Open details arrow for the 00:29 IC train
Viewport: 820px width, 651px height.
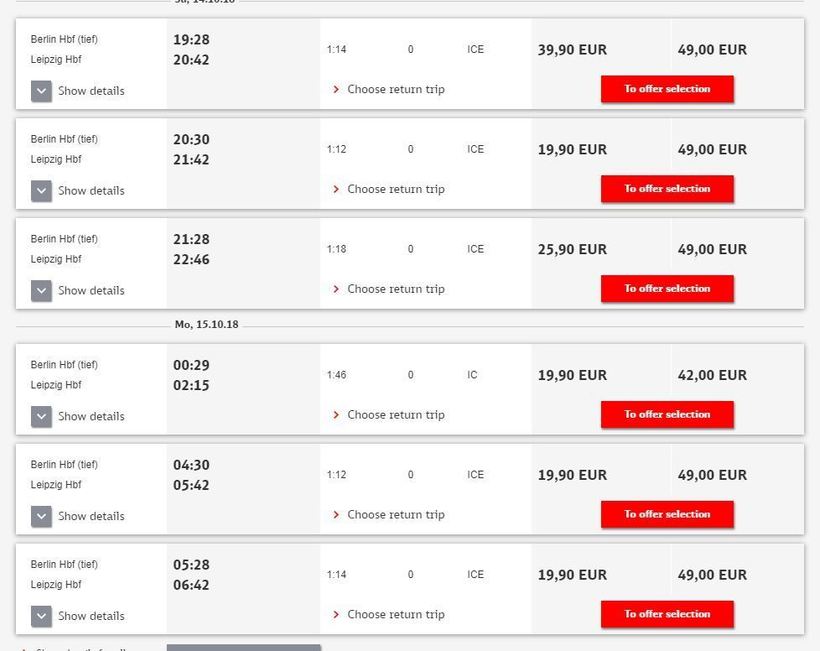(x=41, y=417)
